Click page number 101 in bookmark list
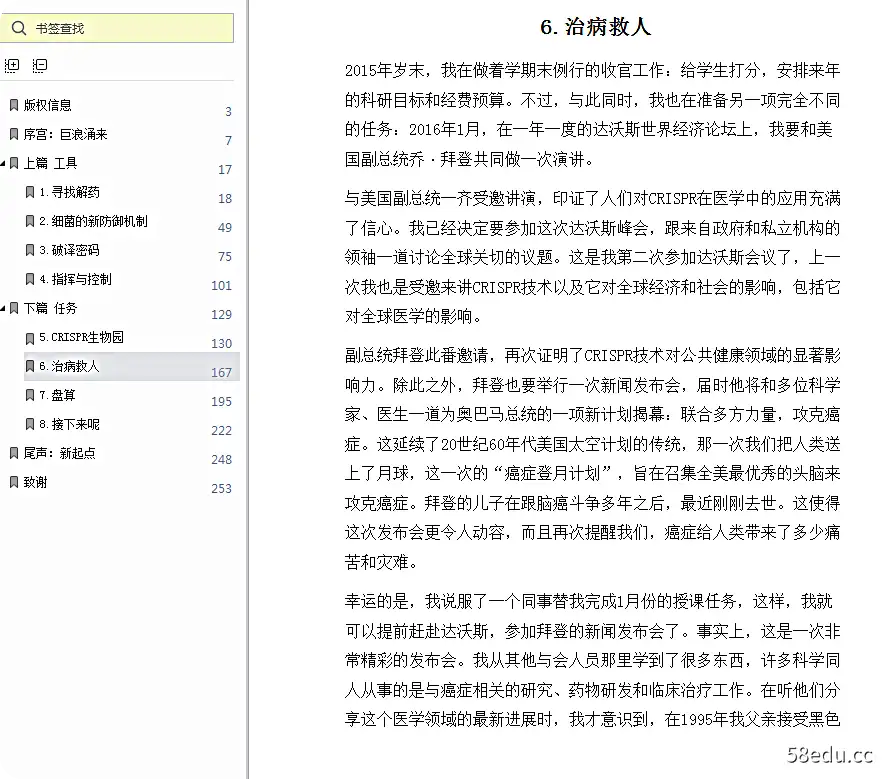This screenshot has width=889, height=779. click(222, 285)
